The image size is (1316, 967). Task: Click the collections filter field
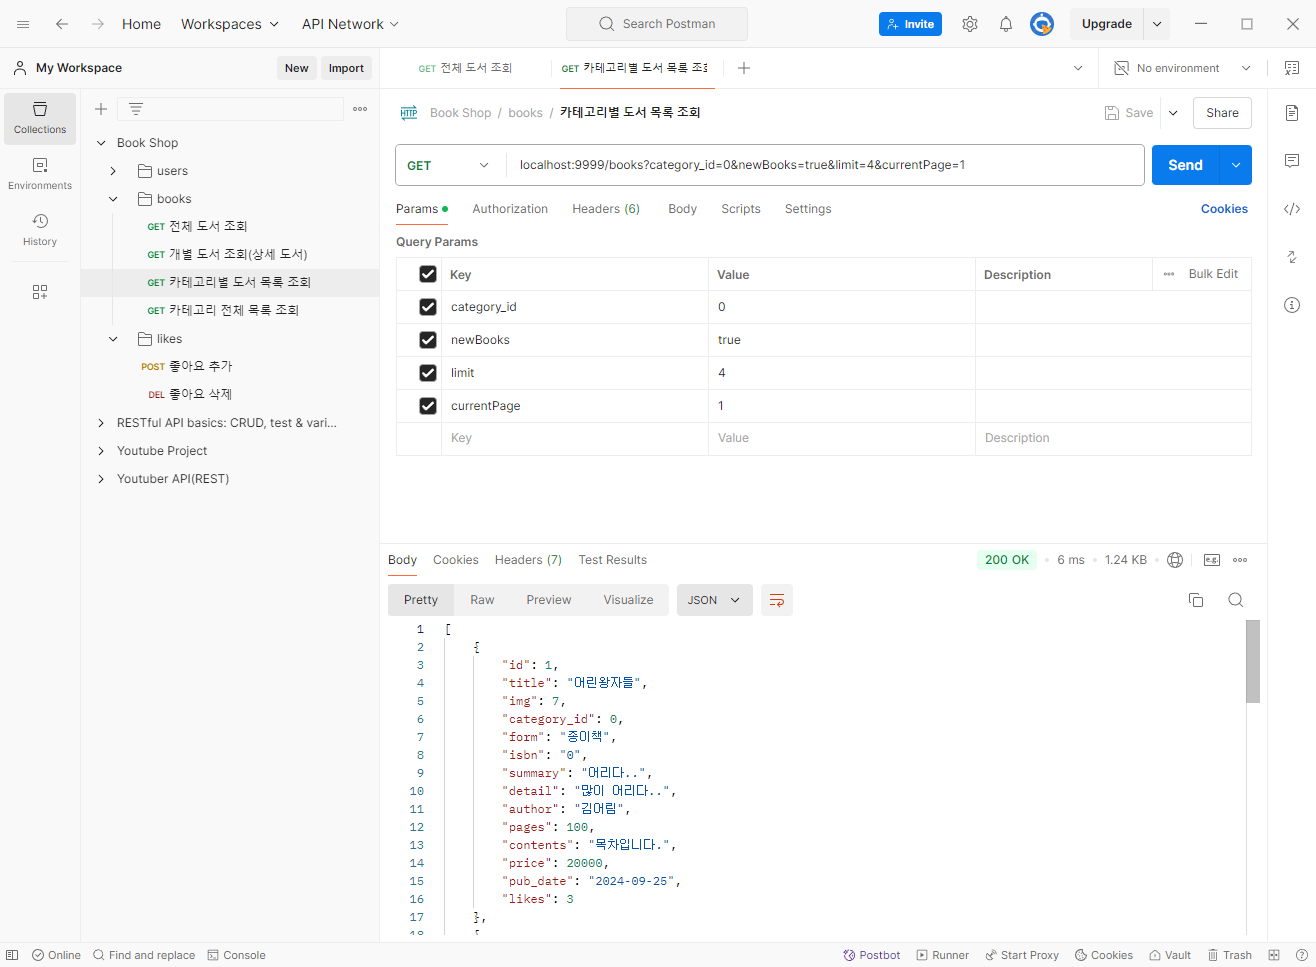click(231, 109)
